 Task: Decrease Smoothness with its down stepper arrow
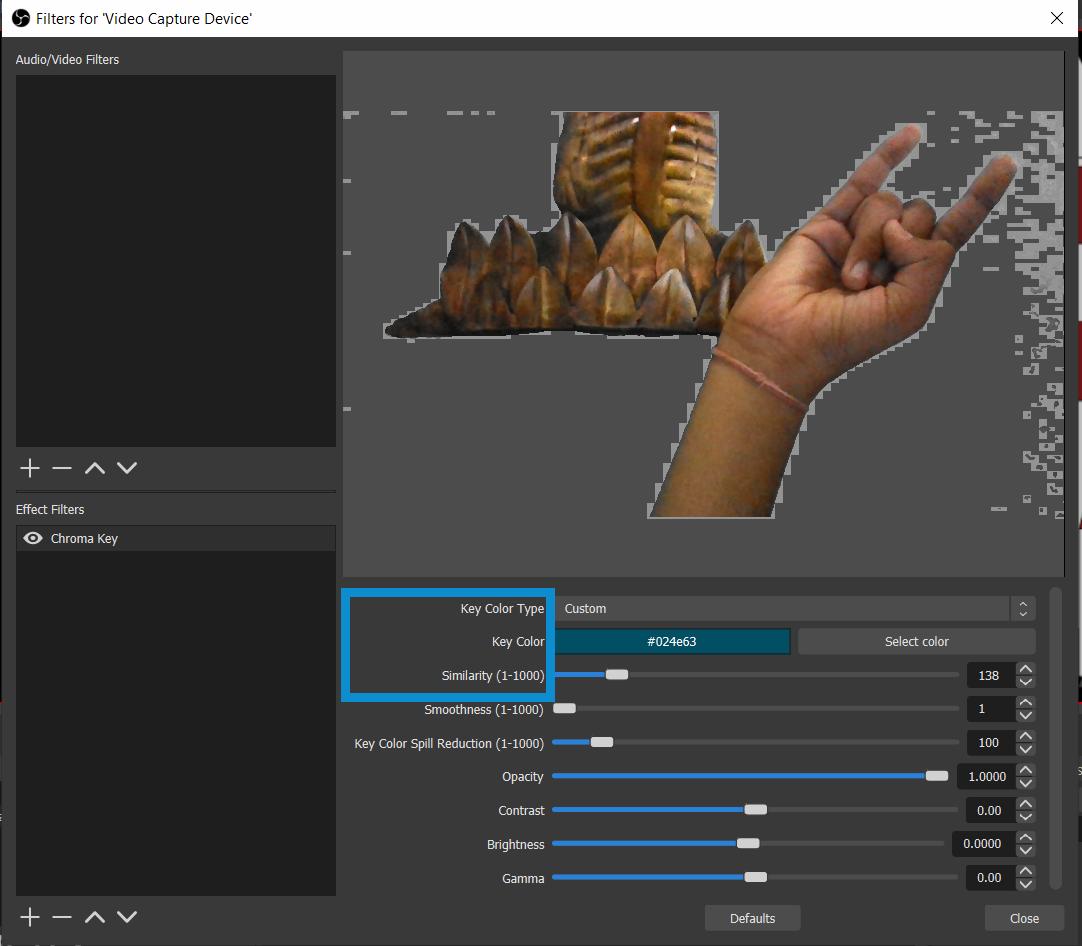coord(1025,715)
